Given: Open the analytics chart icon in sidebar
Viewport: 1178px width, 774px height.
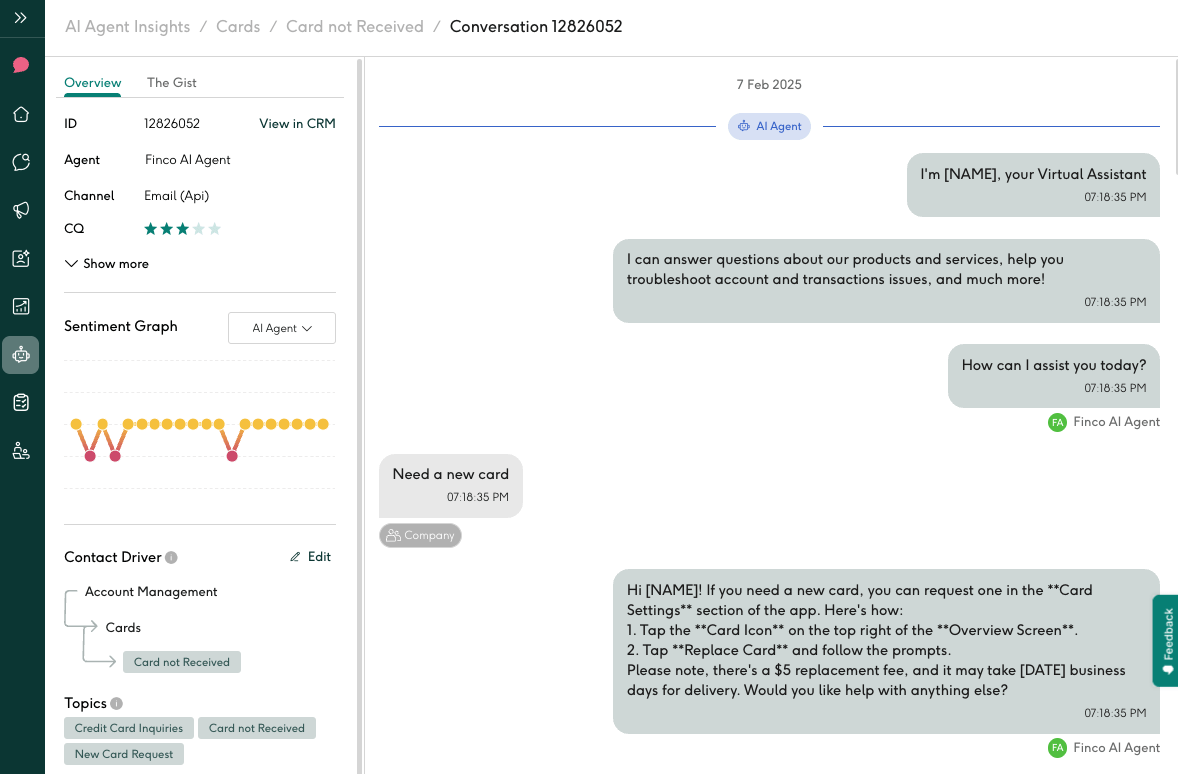Looking at the screenshot, I should (x=21, y=306).
